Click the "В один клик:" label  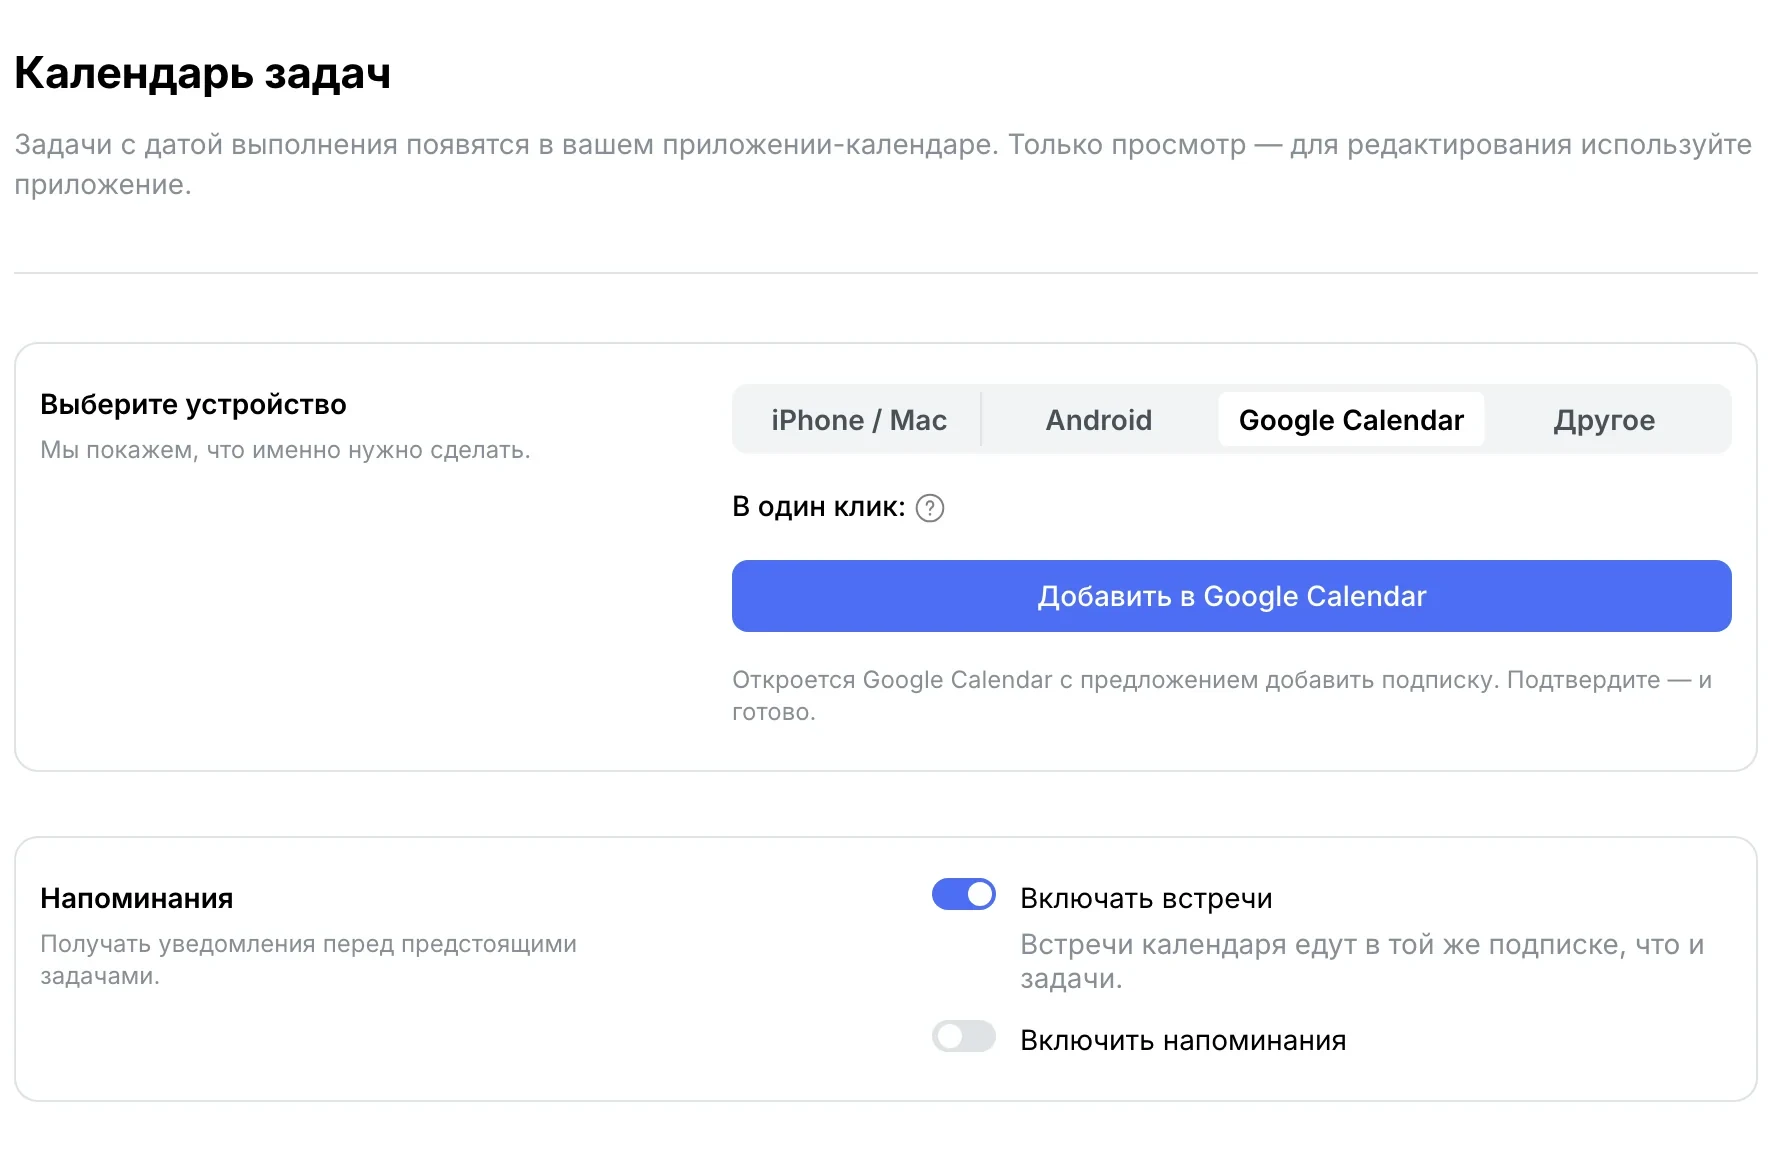pyautogui.click(x=819, y=507)
